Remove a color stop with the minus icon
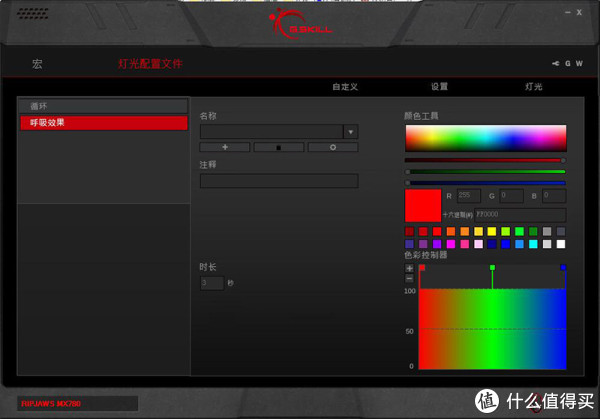The height and width of the screenshot is (419, 600). pyautogui.click(x=409, y=279)
